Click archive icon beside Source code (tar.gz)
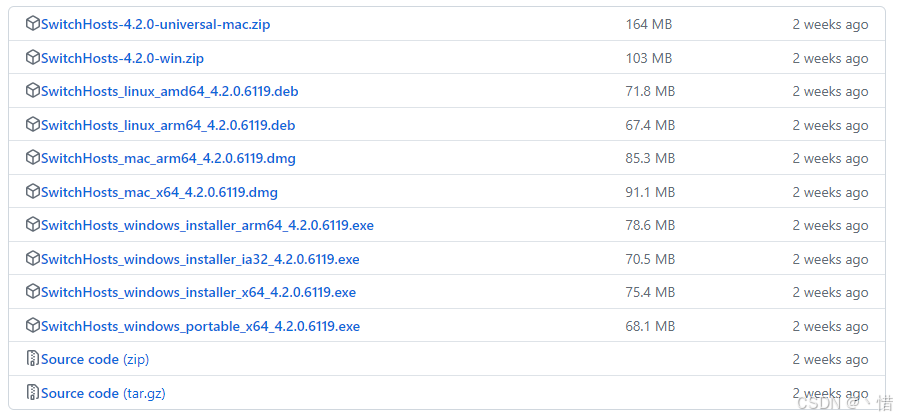 [33, 393]
